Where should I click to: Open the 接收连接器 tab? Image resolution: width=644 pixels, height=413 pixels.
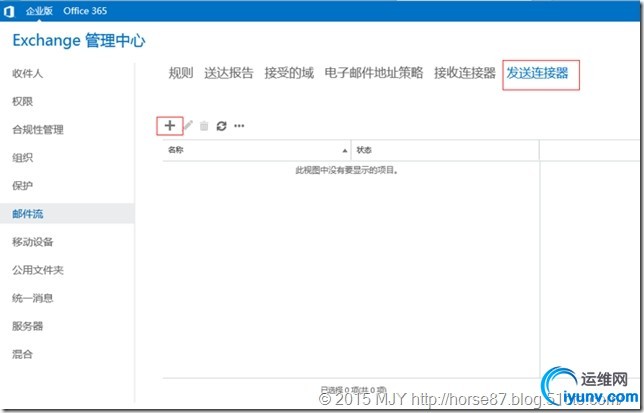[465, 73]
